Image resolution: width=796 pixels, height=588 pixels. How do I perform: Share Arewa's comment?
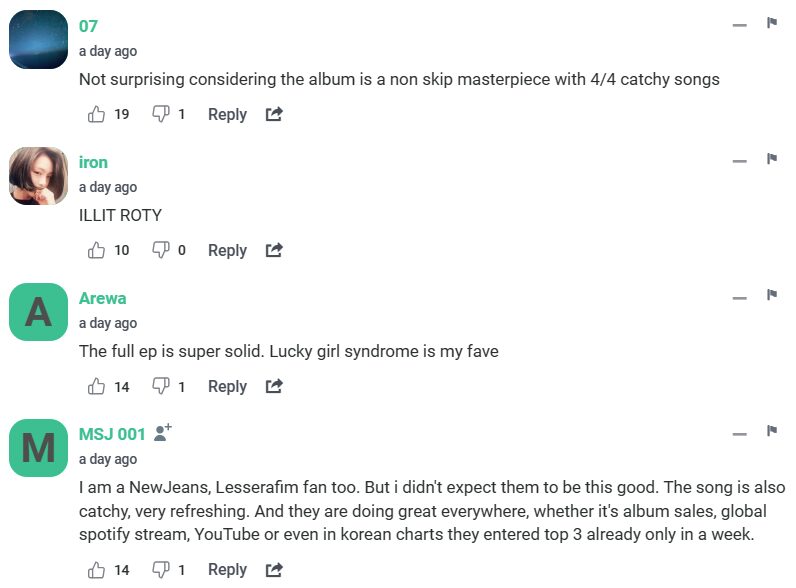click(x=274, y=387)
